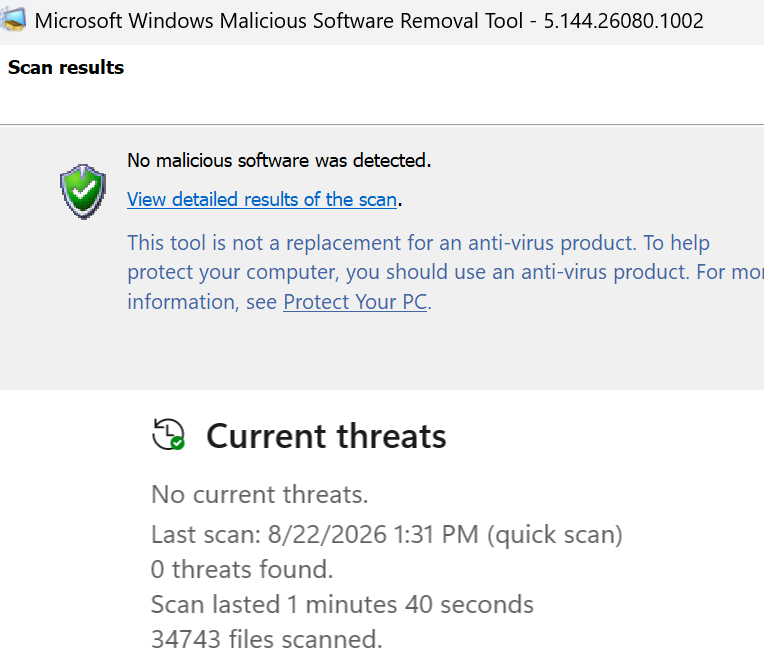Click the 34743 files scanned line
Viewport: 764px width, 668px height.
267,639
